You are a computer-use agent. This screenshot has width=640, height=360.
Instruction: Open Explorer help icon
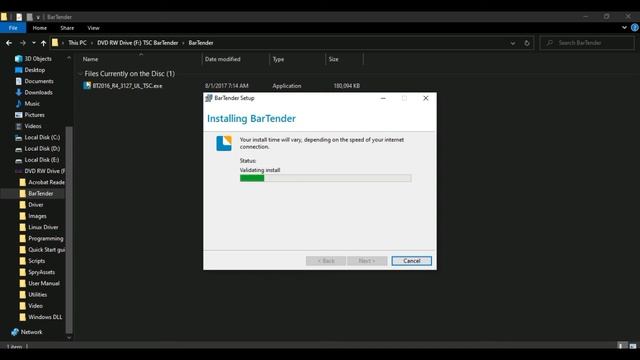(x=635, y=28)
